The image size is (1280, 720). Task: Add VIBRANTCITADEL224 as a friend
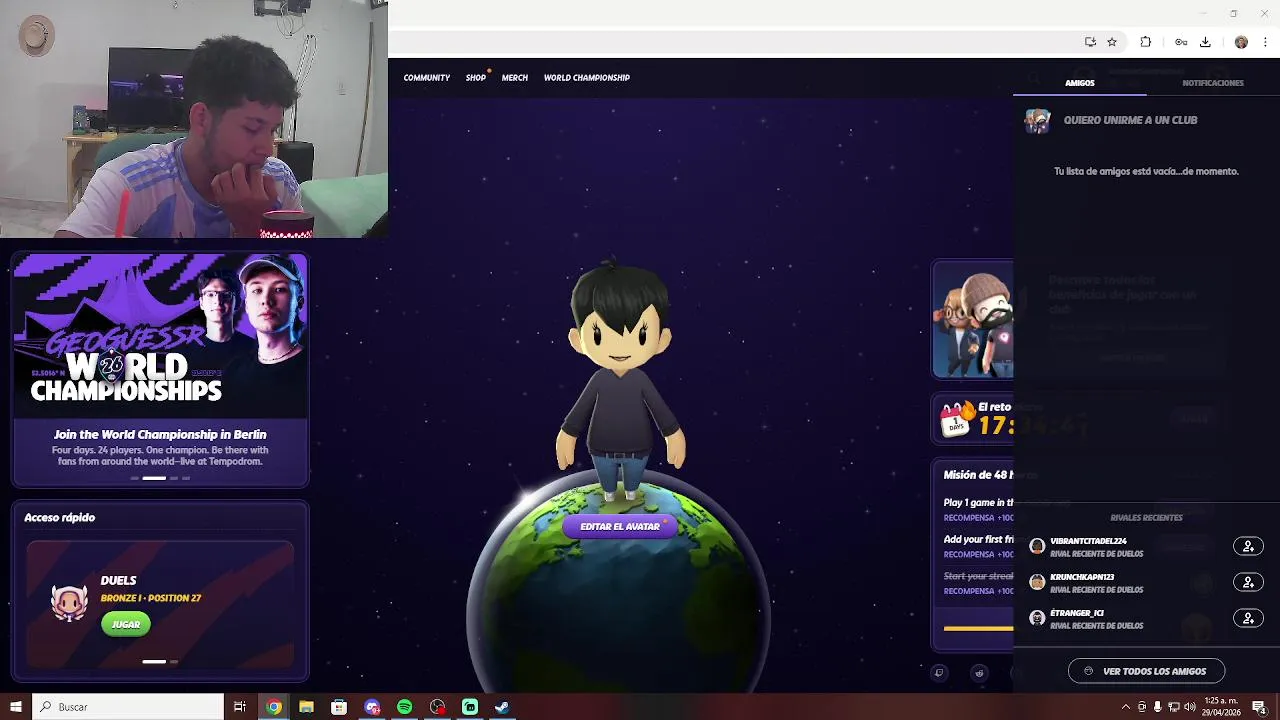click(1248, 546)
